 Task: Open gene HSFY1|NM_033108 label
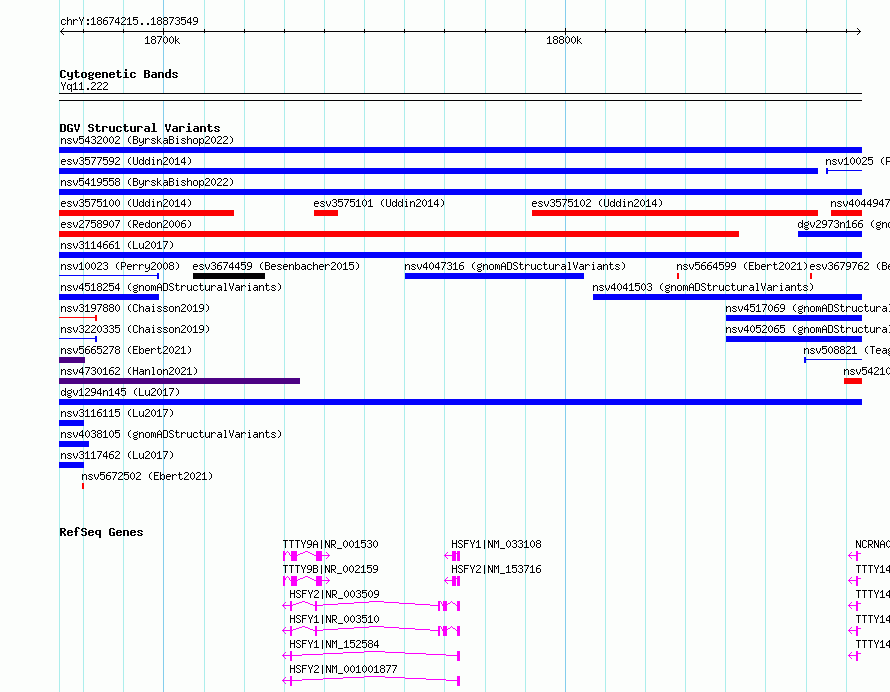point(496,544)
